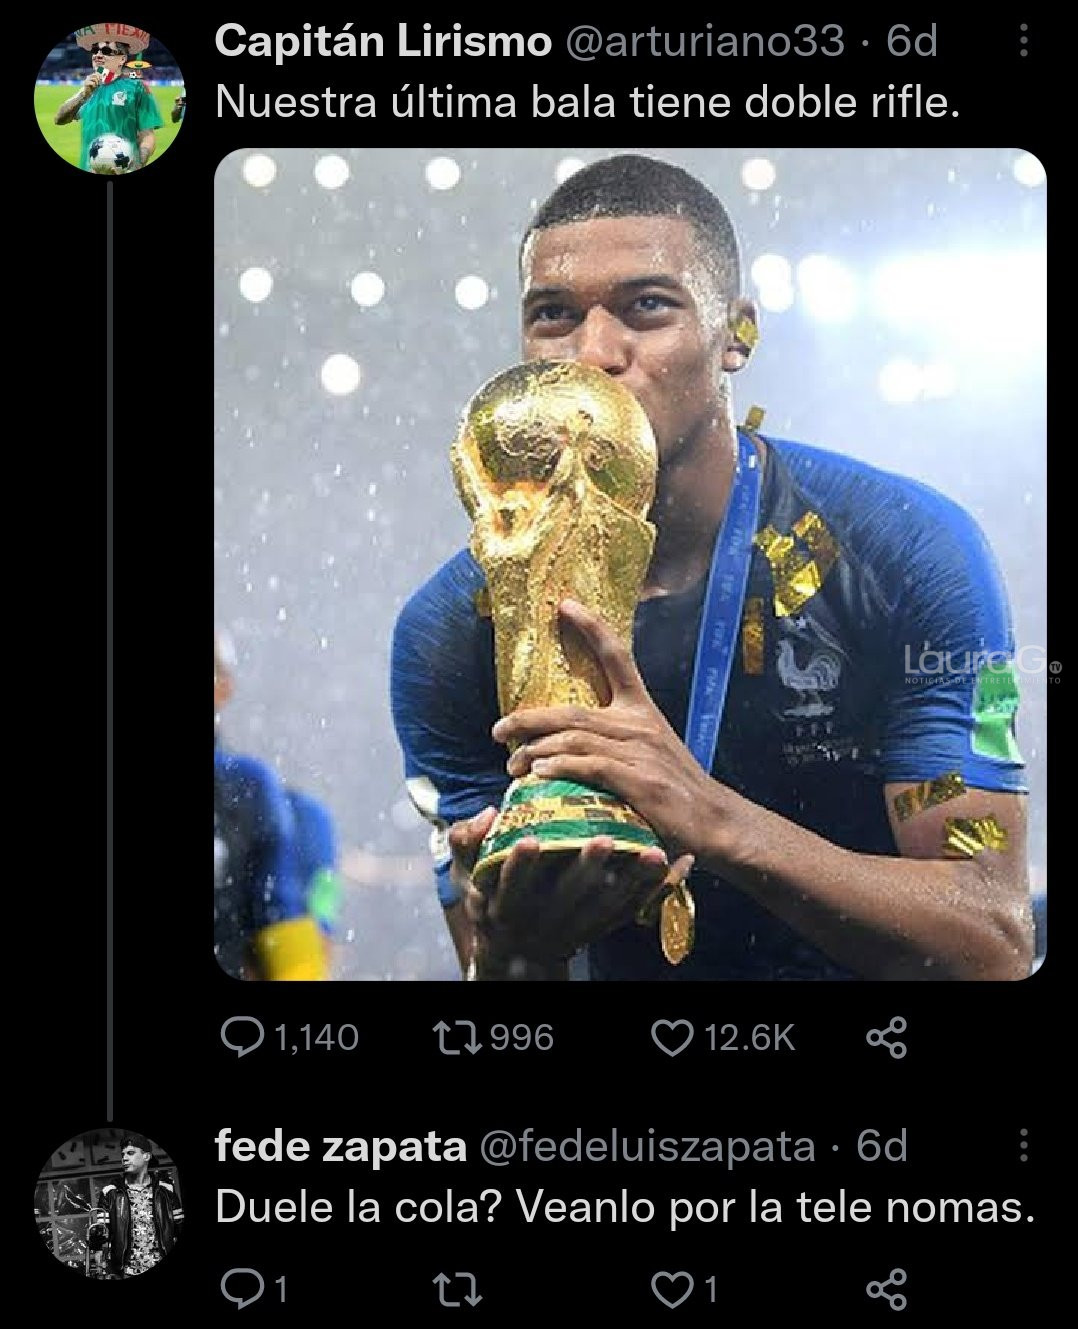This screenshot has height=1329, width=1078.
Task: Open the 6d timestamp on Capitán Lirismo's tweet
Action: click(912, 42)
